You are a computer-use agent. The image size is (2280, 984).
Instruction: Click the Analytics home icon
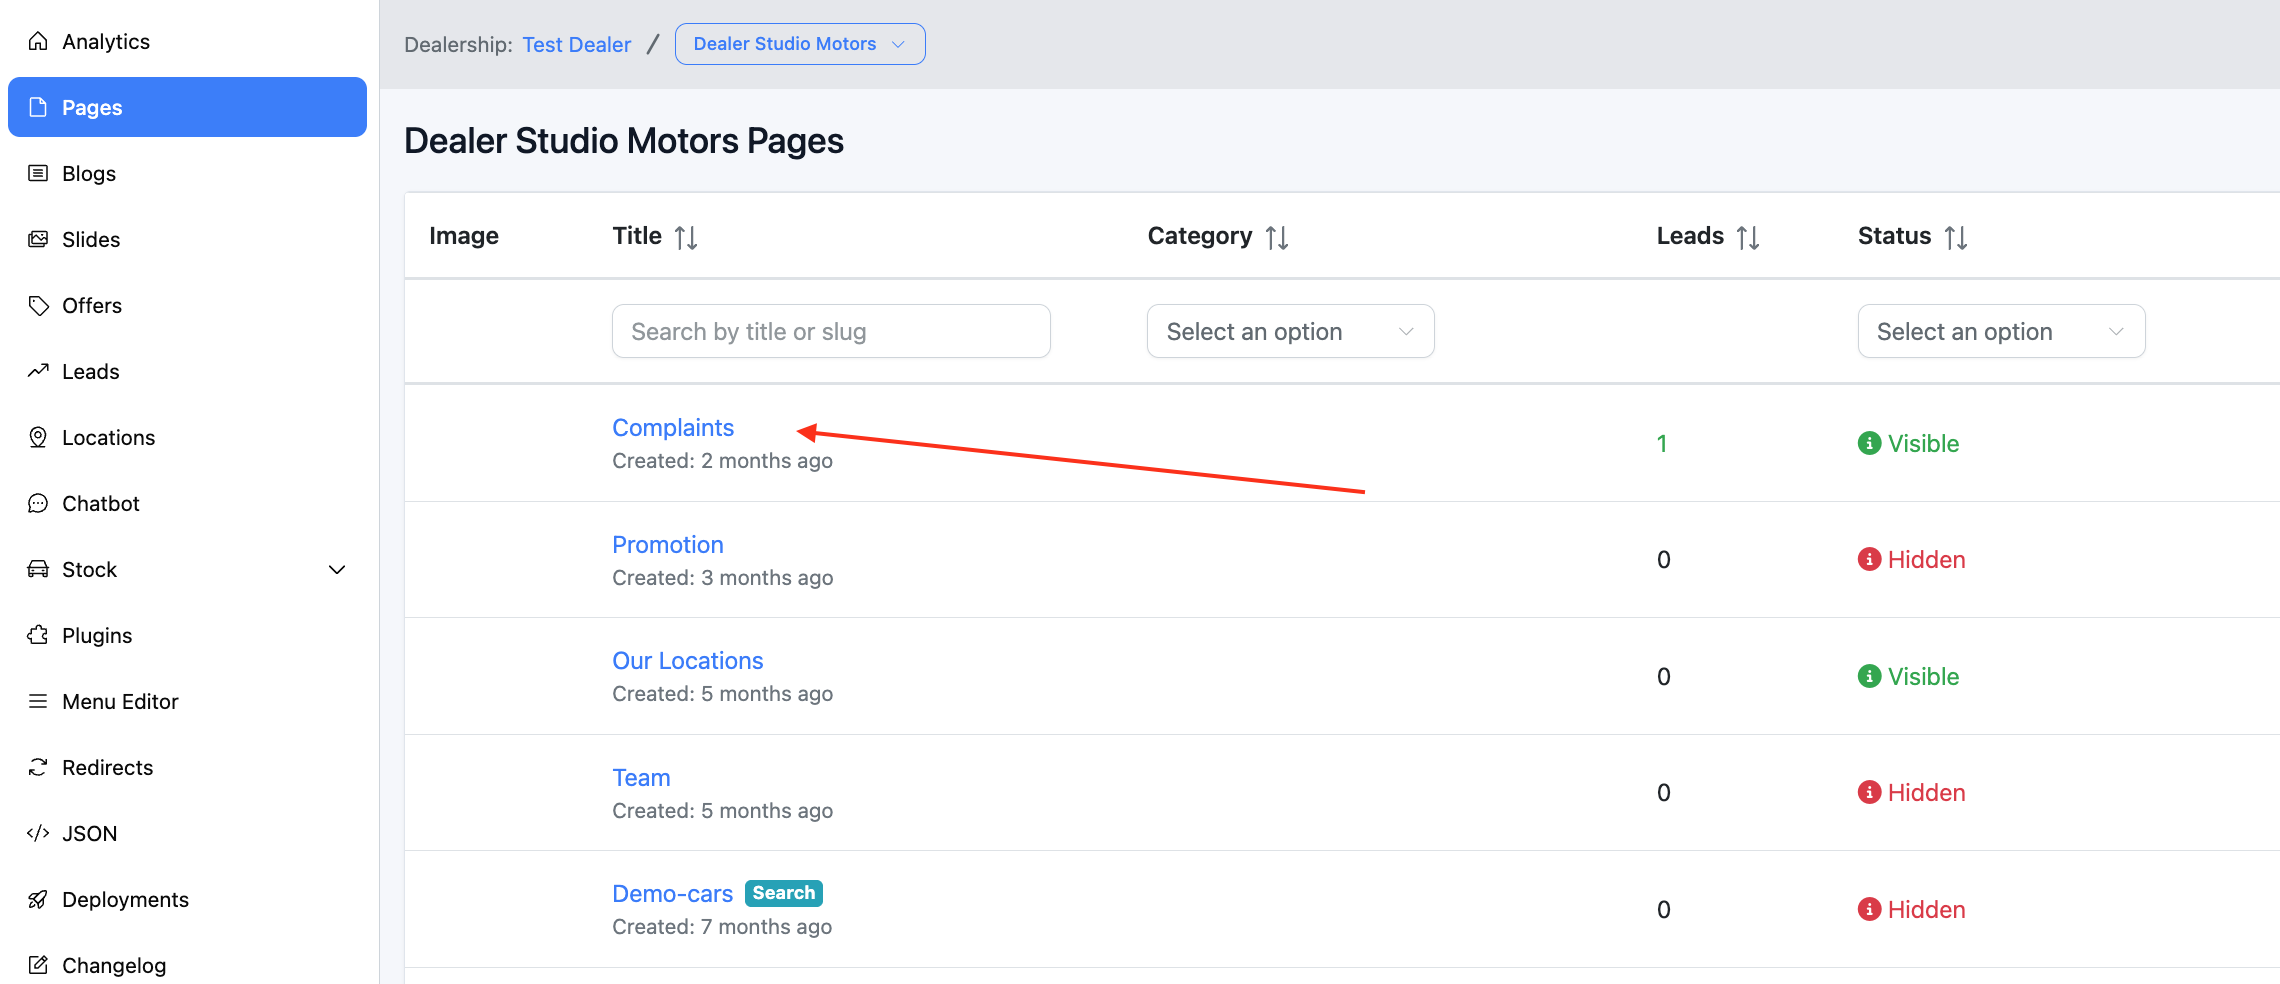coord(38,41)
